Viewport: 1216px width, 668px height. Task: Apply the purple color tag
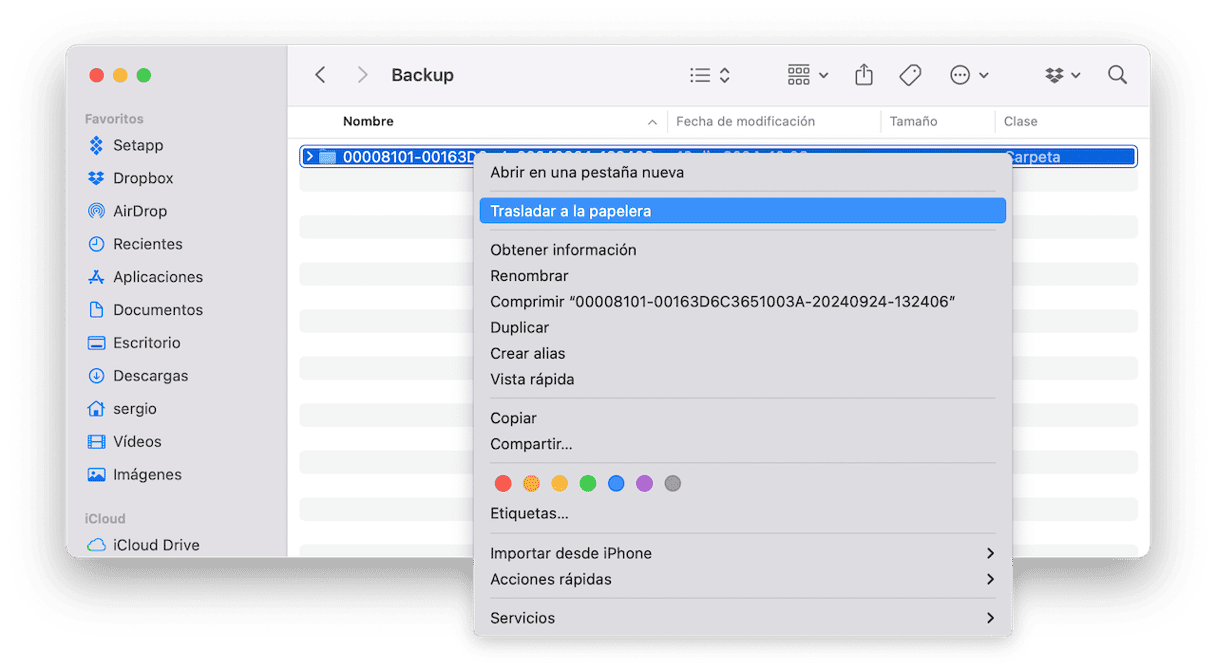click(644, 483)
